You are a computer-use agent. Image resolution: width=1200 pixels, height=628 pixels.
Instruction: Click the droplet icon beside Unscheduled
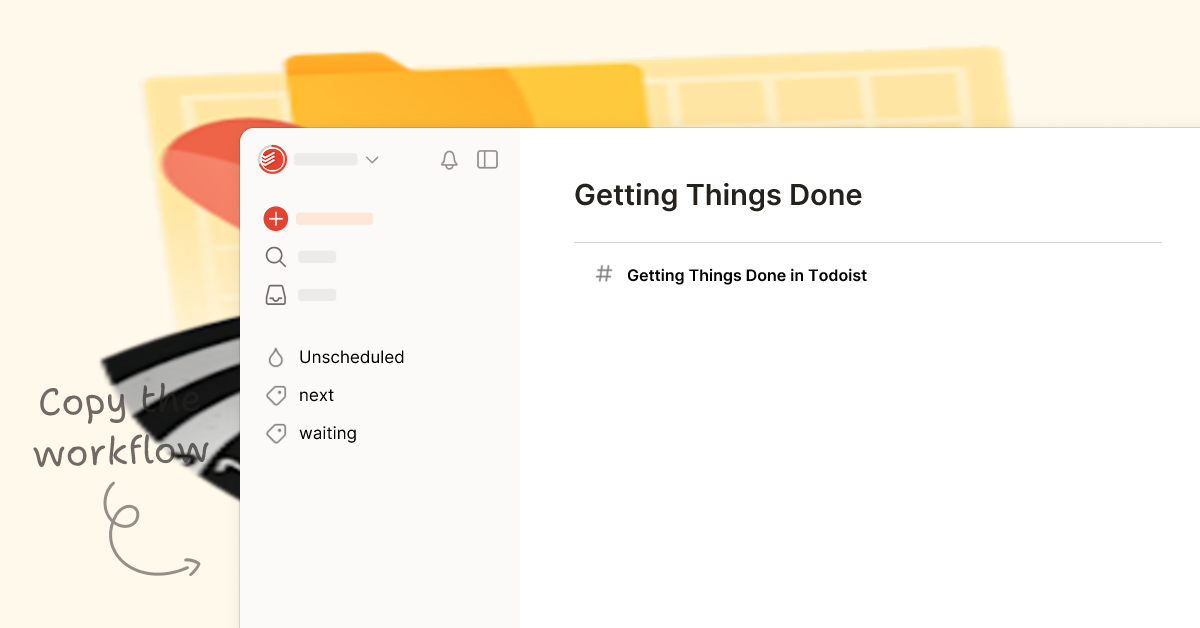[x=276, y=357]
